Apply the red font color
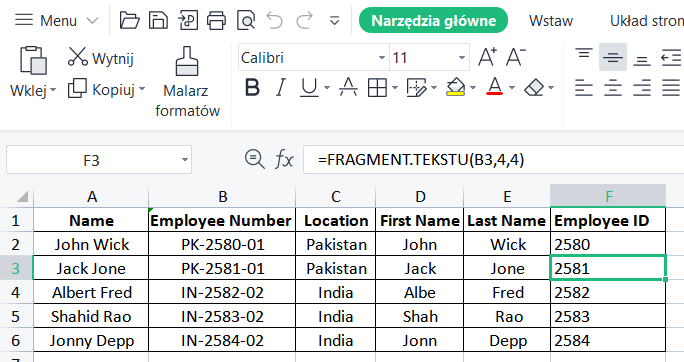Image resolution: width=684 pixels, height=362 pixels. [x=495, y=86]
